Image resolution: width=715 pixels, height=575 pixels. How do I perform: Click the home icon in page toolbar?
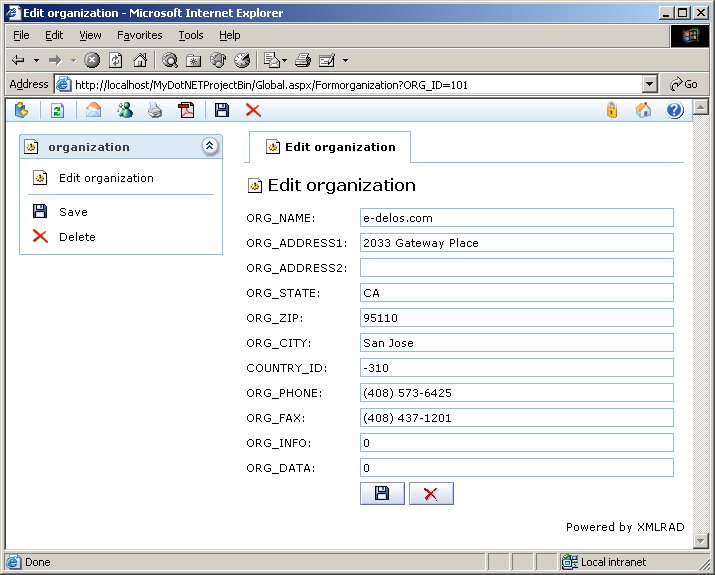click(x=643, y=111)
